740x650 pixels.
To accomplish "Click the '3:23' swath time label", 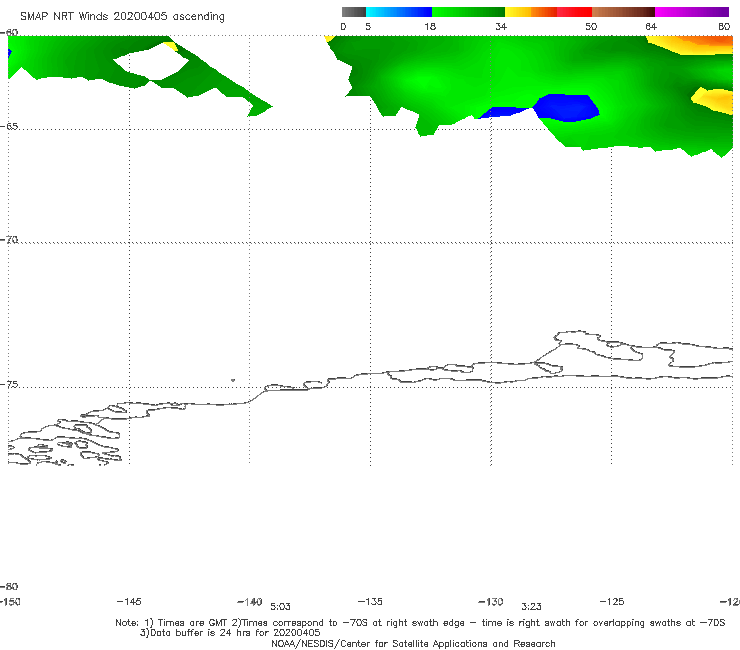I will pyautogui.click(x=531, y=607).
